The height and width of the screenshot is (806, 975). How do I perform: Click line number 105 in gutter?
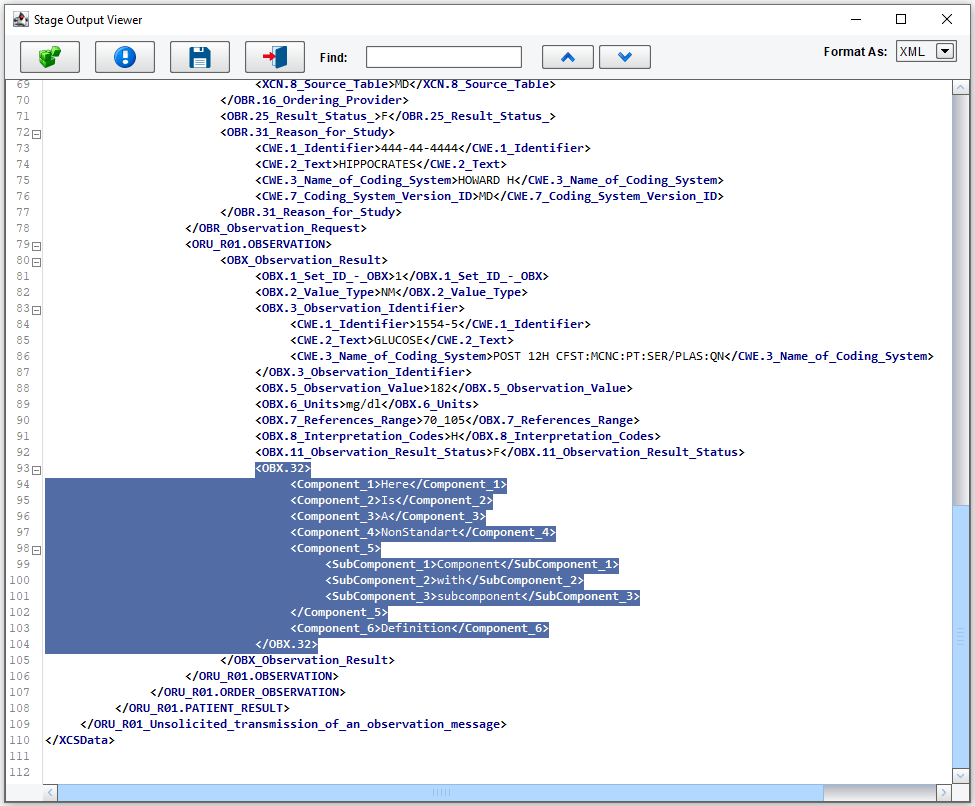point(19,660)
